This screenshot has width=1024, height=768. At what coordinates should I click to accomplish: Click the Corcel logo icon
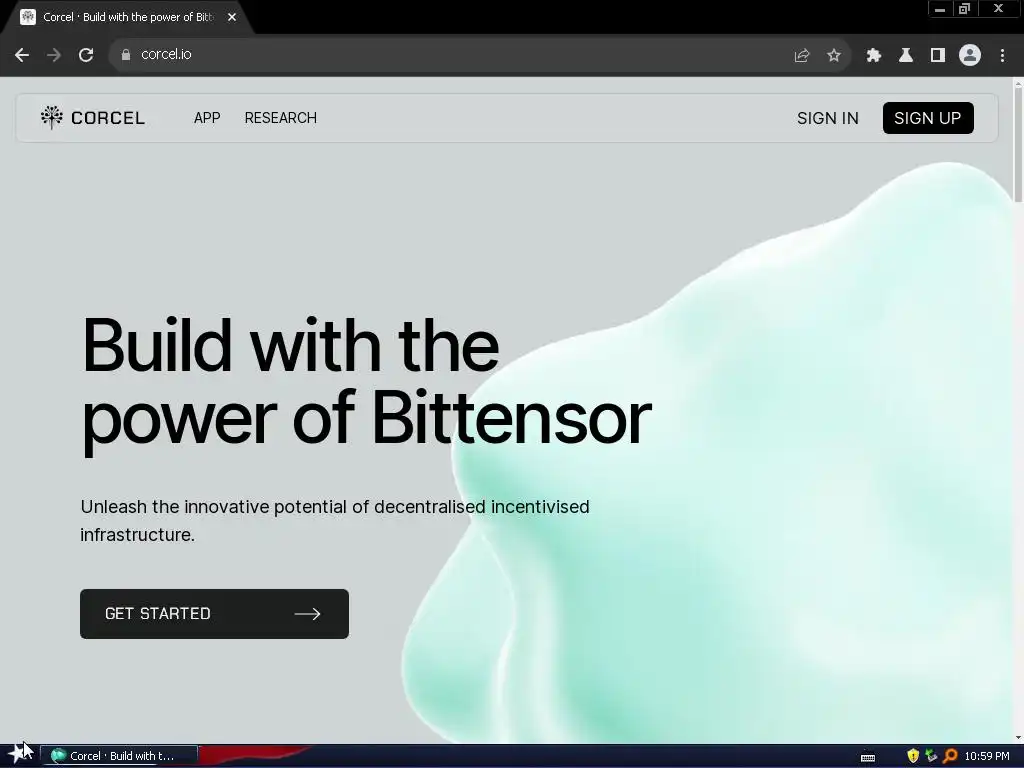point(52,118)
